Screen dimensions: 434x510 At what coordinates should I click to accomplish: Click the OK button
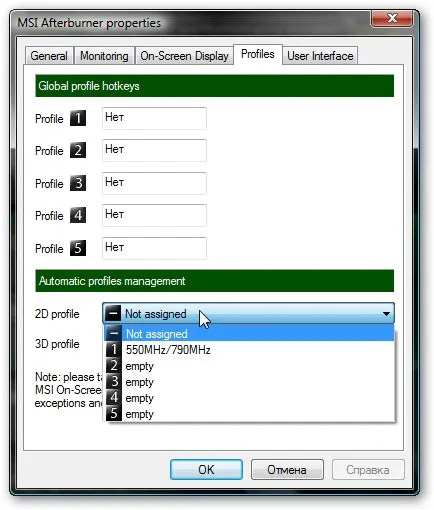[206, 470]
